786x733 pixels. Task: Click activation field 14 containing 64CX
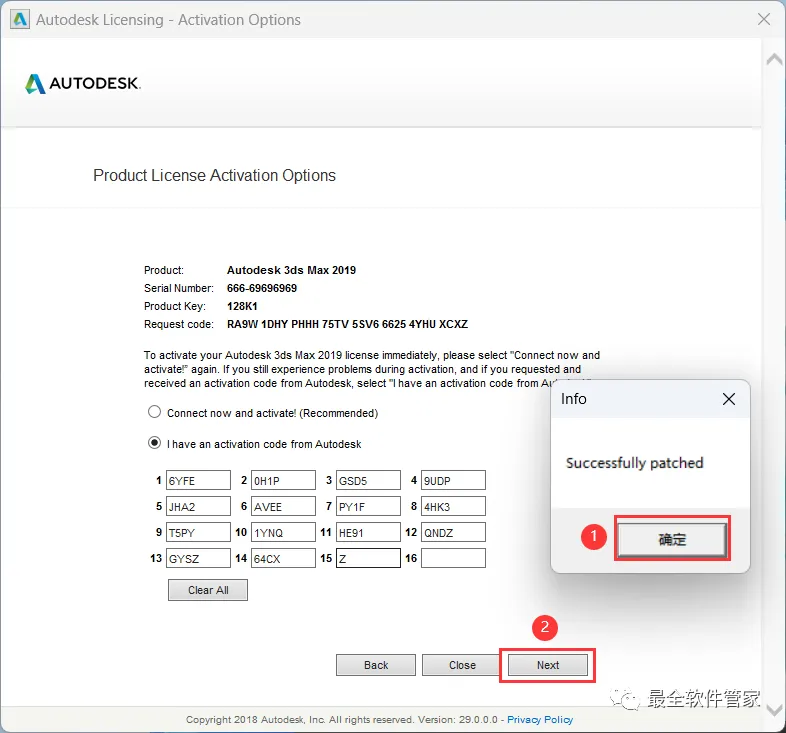[x=283, y=559]
